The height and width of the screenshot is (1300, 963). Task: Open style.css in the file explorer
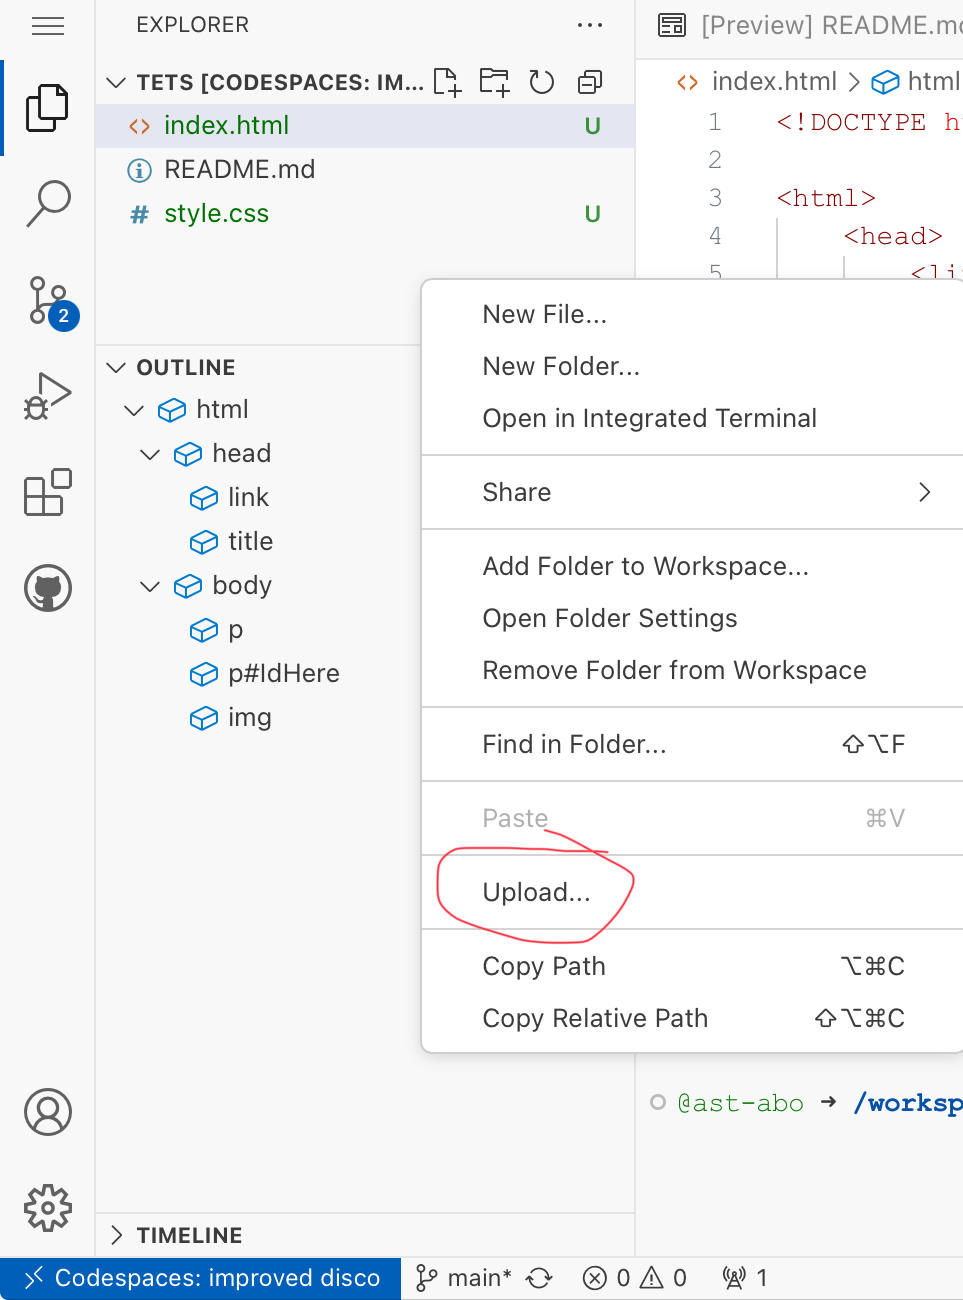[216, 214]
